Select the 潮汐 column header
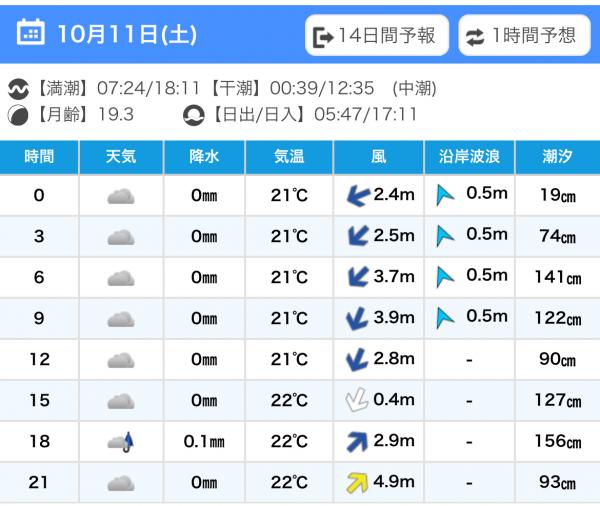This screenshot has width=600, height=506. [x=558, y=156]
